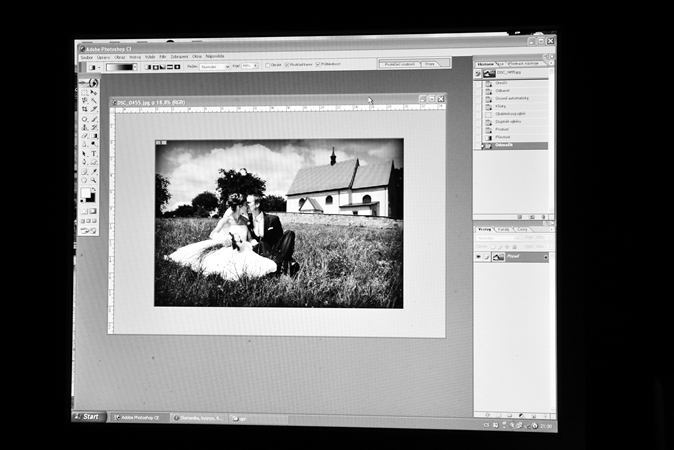
Task: Toggle the Rozklad barev checkbox
Action: tap(287, 65)
